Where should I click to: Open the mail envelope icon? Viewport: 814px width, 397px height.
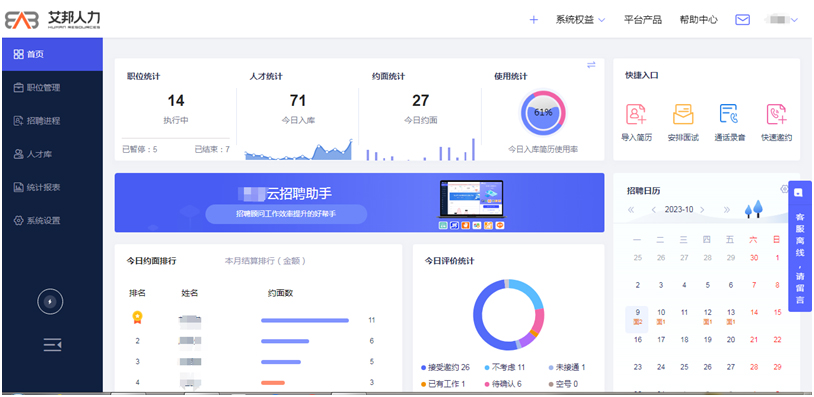click(743, 20)
